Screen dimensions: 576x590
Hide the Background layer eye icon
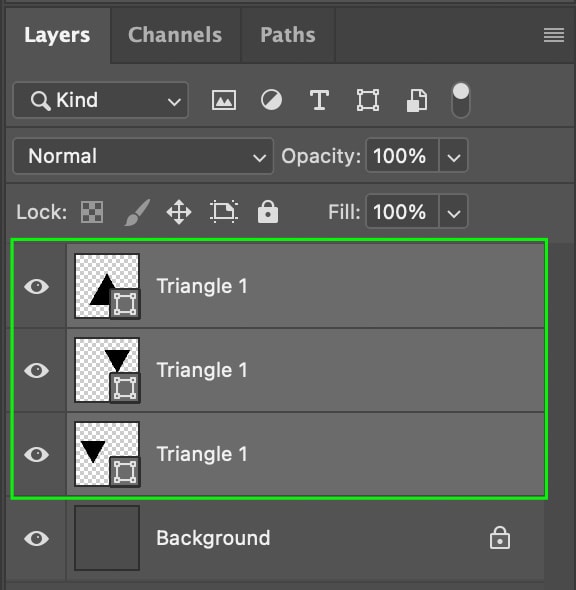point(36,538)
